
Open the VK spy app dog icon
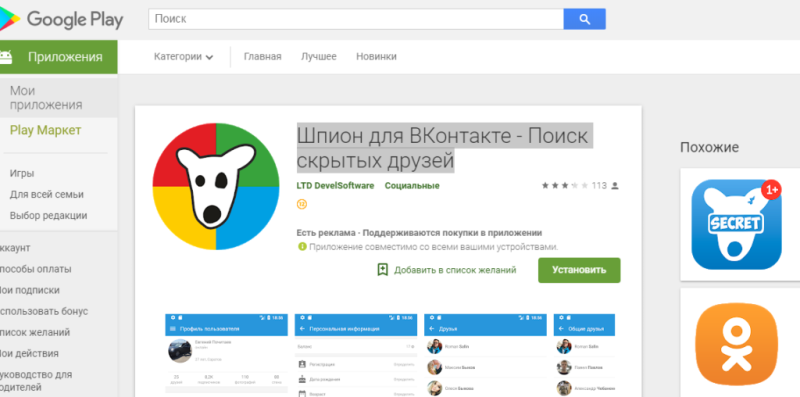point(216,186)
